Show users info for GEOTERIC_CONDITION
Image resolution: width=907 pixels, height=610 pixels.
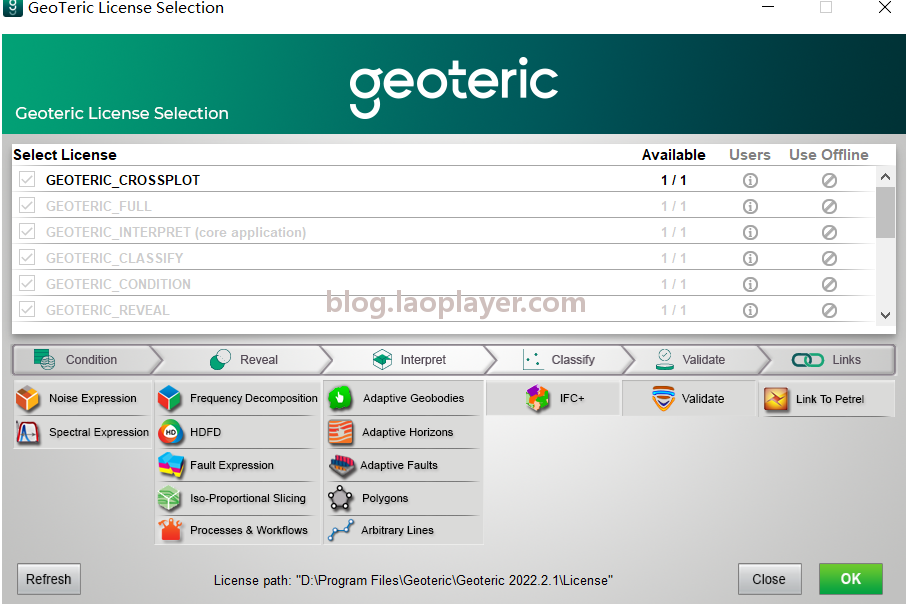[750, 284]
